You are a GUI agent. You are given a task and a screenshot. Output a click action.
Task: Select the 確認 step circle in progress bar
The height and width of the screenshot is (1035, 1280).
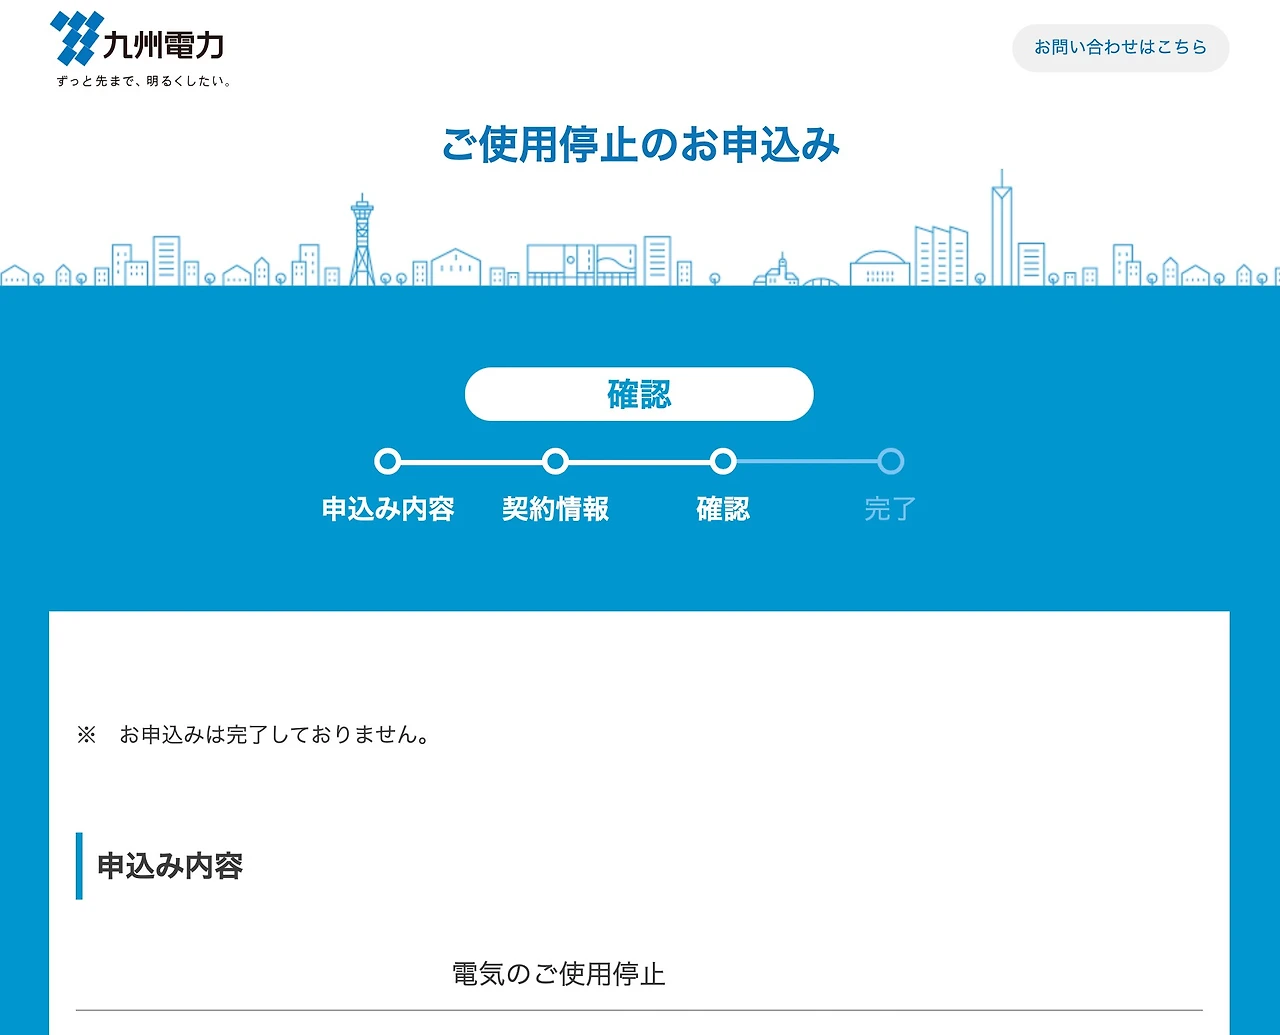(x=723, y=461)
